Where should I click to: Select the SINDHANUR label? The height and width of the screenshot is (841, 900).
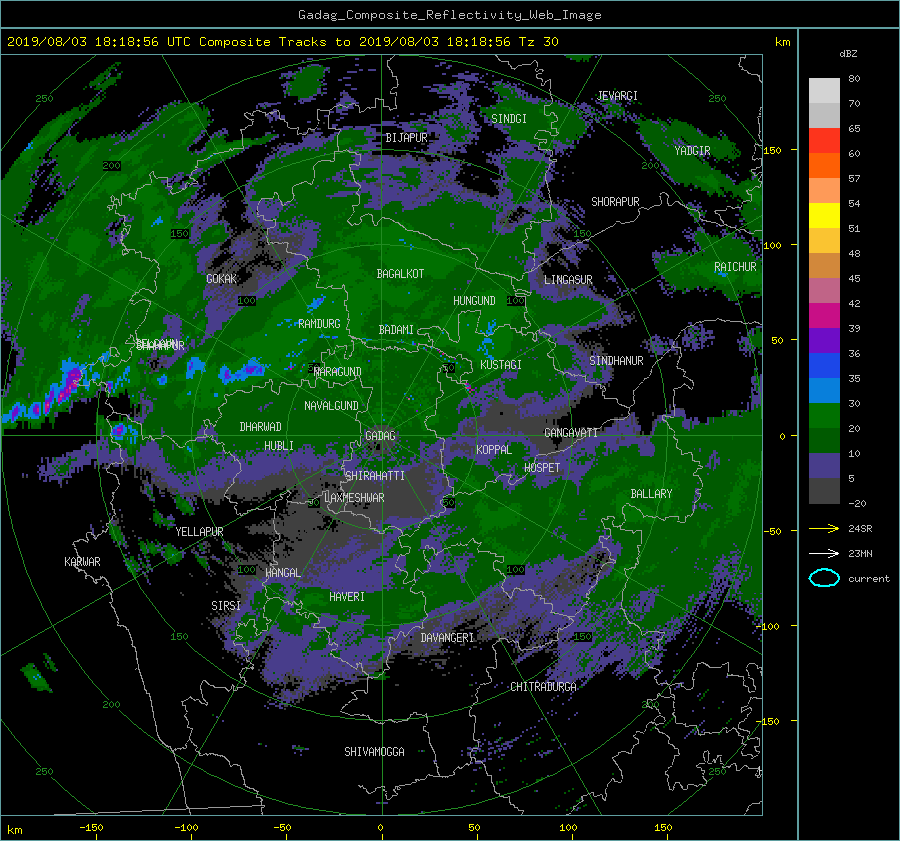coord(616,361)
